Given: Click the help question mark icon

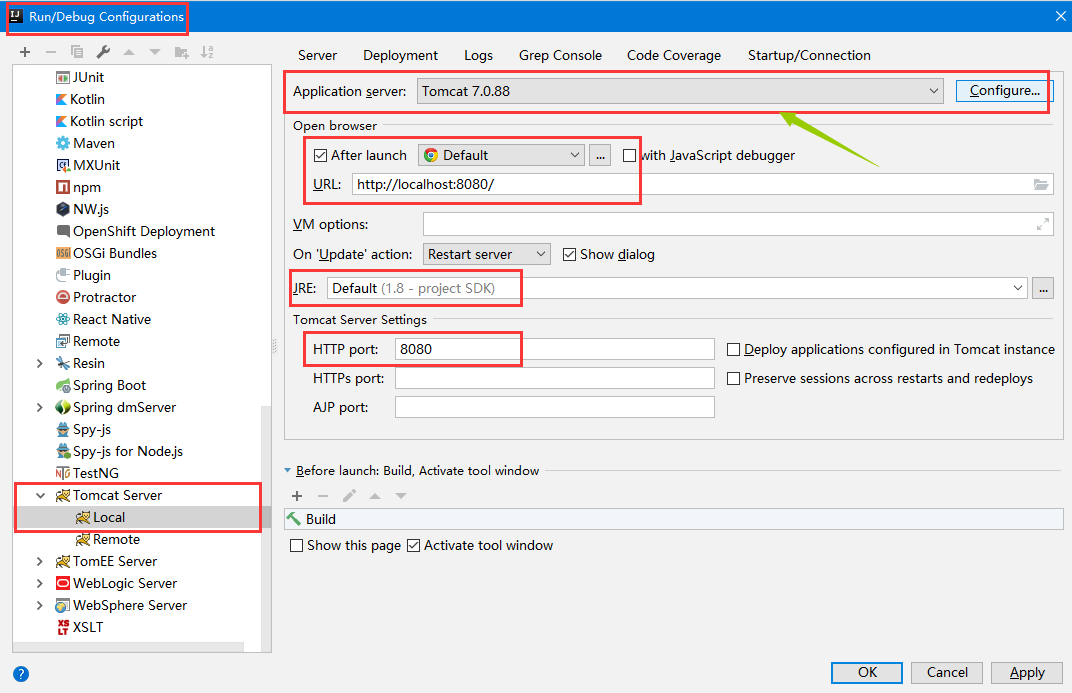Looking at the screenshot, I should click(21, 674).
